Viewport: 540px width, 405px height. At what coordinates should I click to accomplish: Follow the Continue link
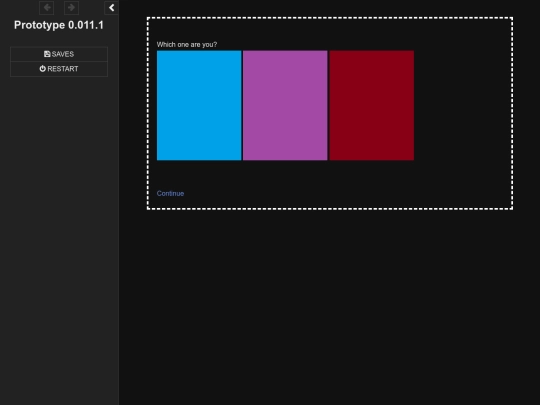170,194
